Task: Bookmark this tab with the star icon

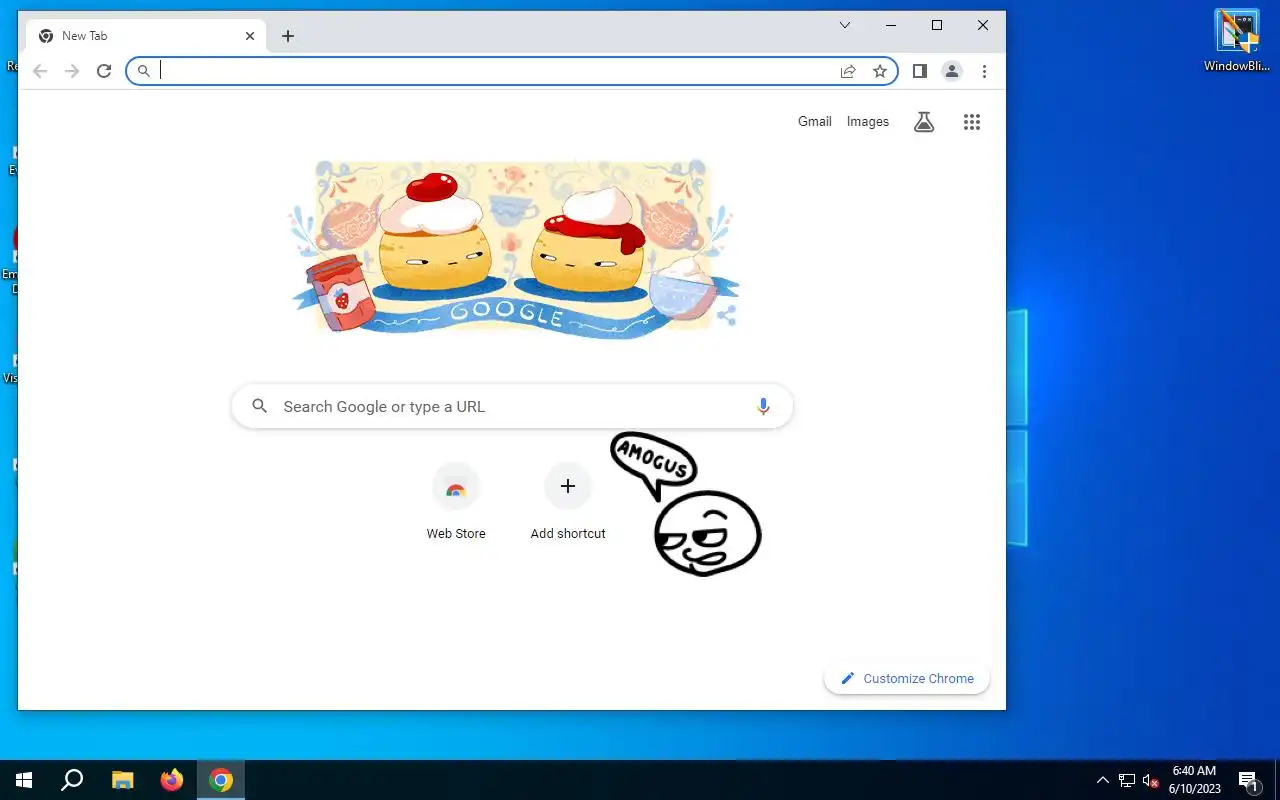Action: pyautogui.click(x=880, y=71)
